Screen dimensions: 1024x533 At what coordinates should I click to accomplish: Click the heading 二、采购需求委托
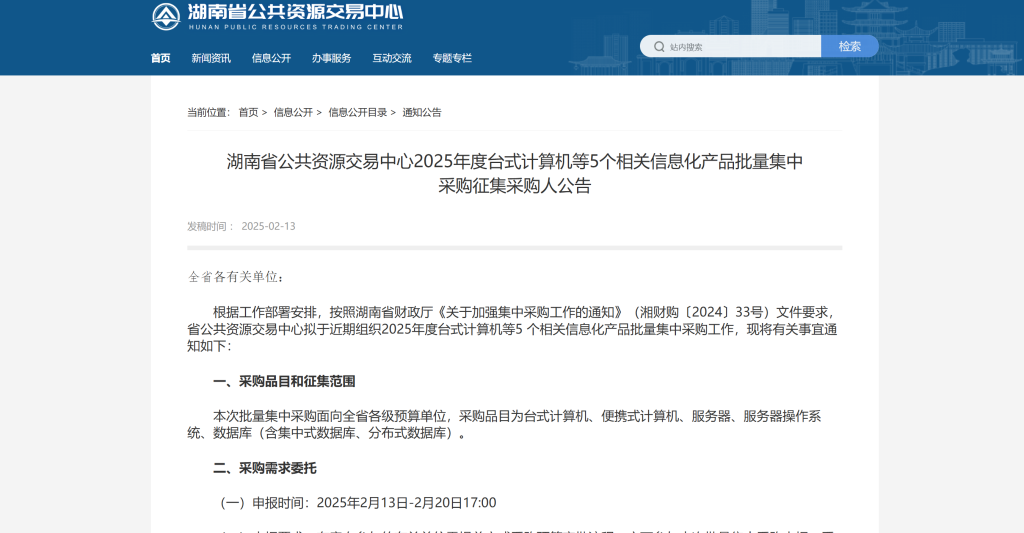tap(264, 468)
